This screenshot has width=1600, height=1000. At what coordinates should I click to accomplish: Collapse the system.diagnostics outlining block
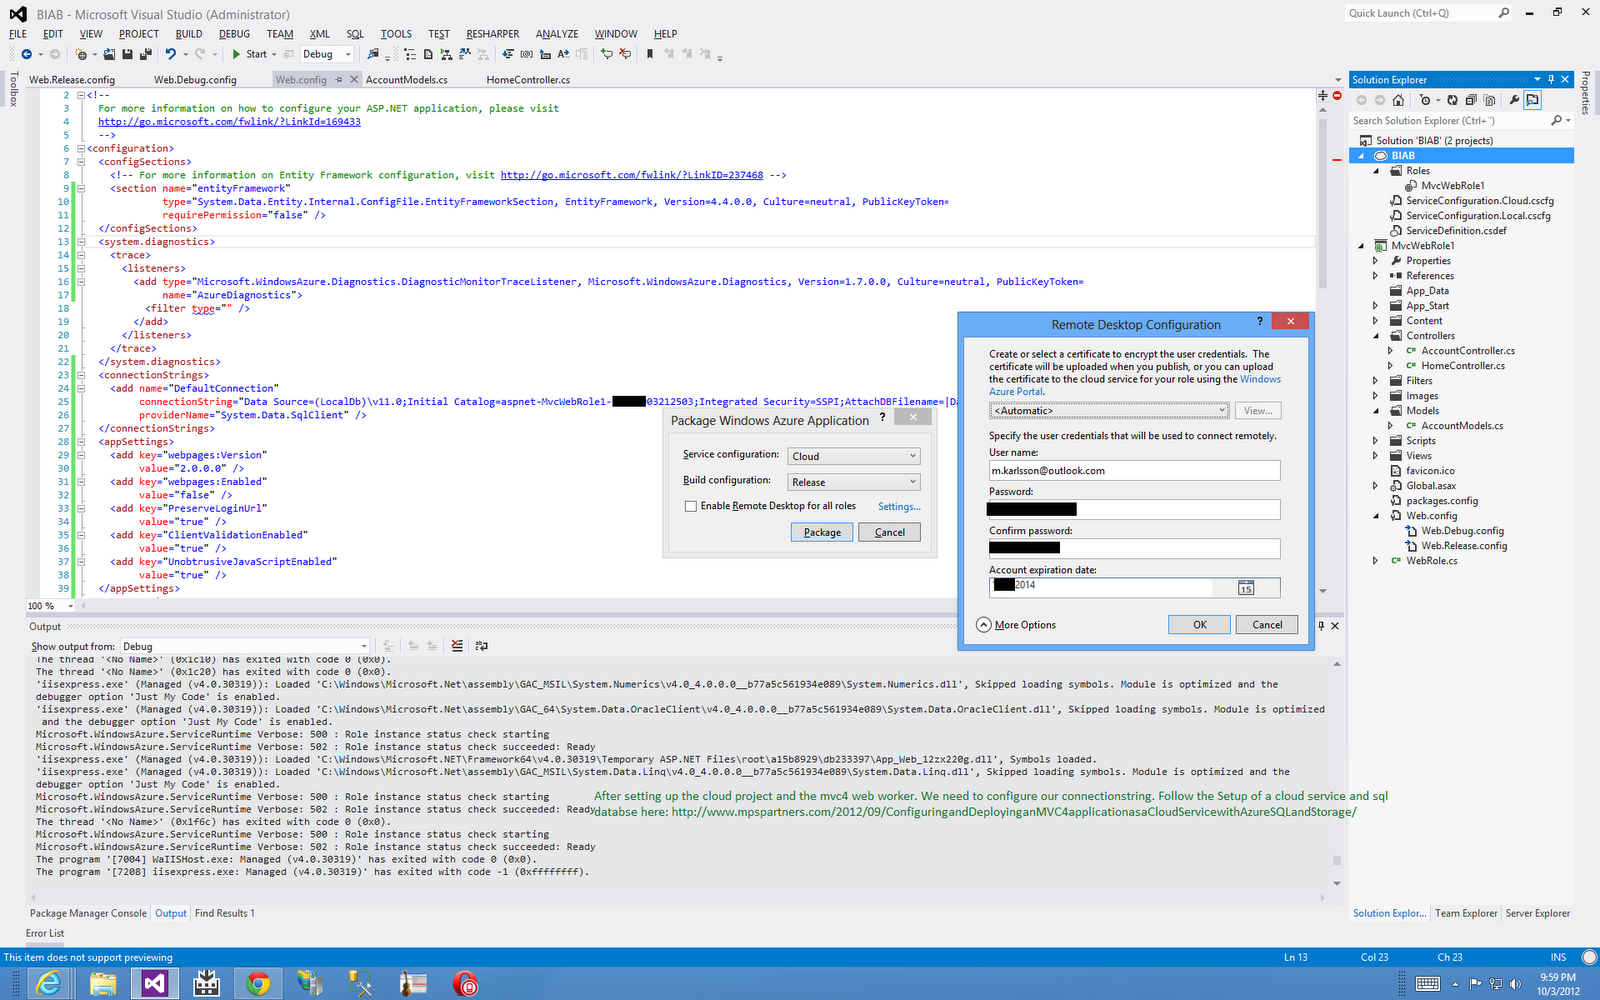click(81, 242)
